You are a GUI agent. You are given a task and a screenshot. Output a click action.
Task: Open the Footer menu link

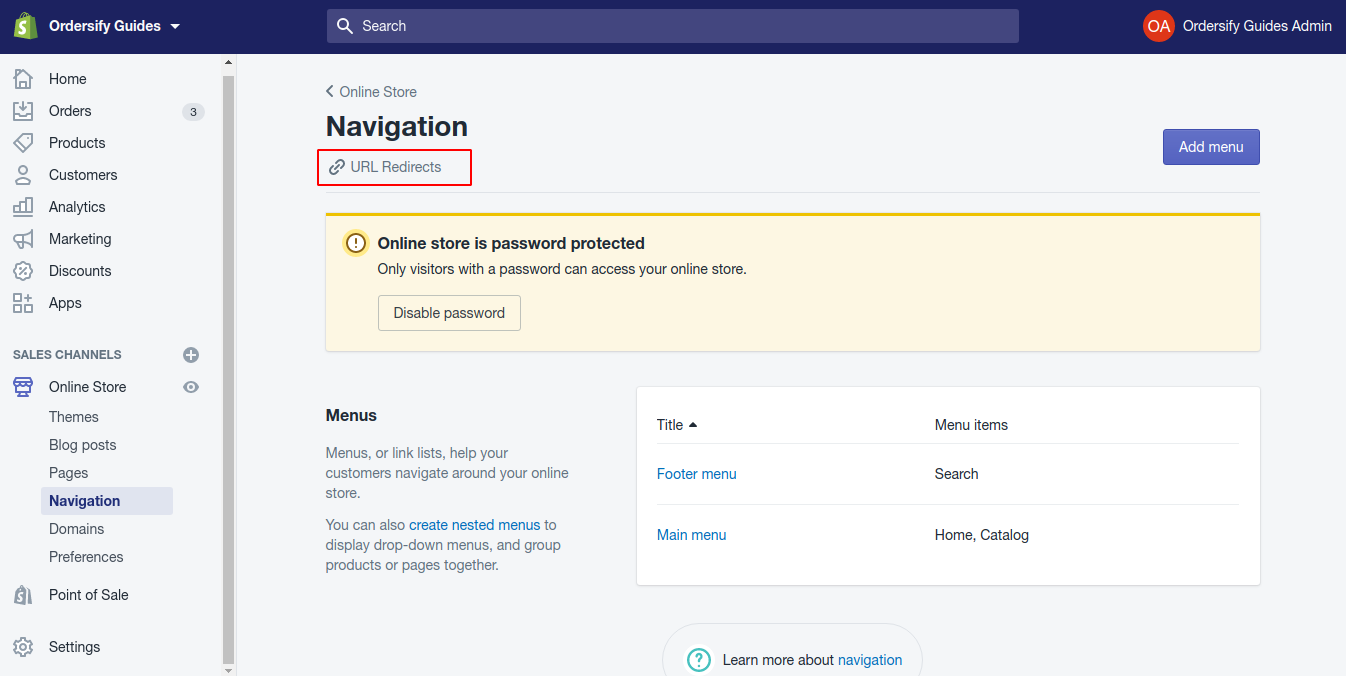point(696,474)
